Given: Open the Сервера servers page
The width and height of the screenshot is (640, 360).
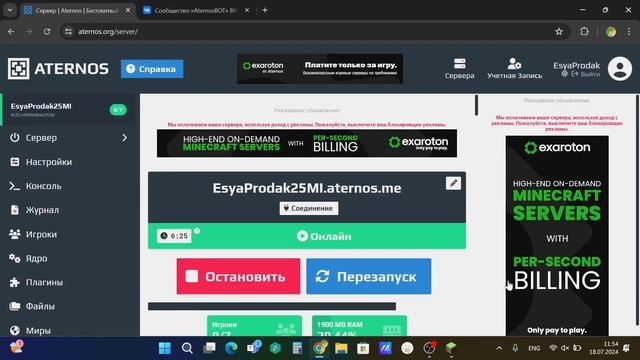Looking at the screenshot, I should click(x=460, y=69).
